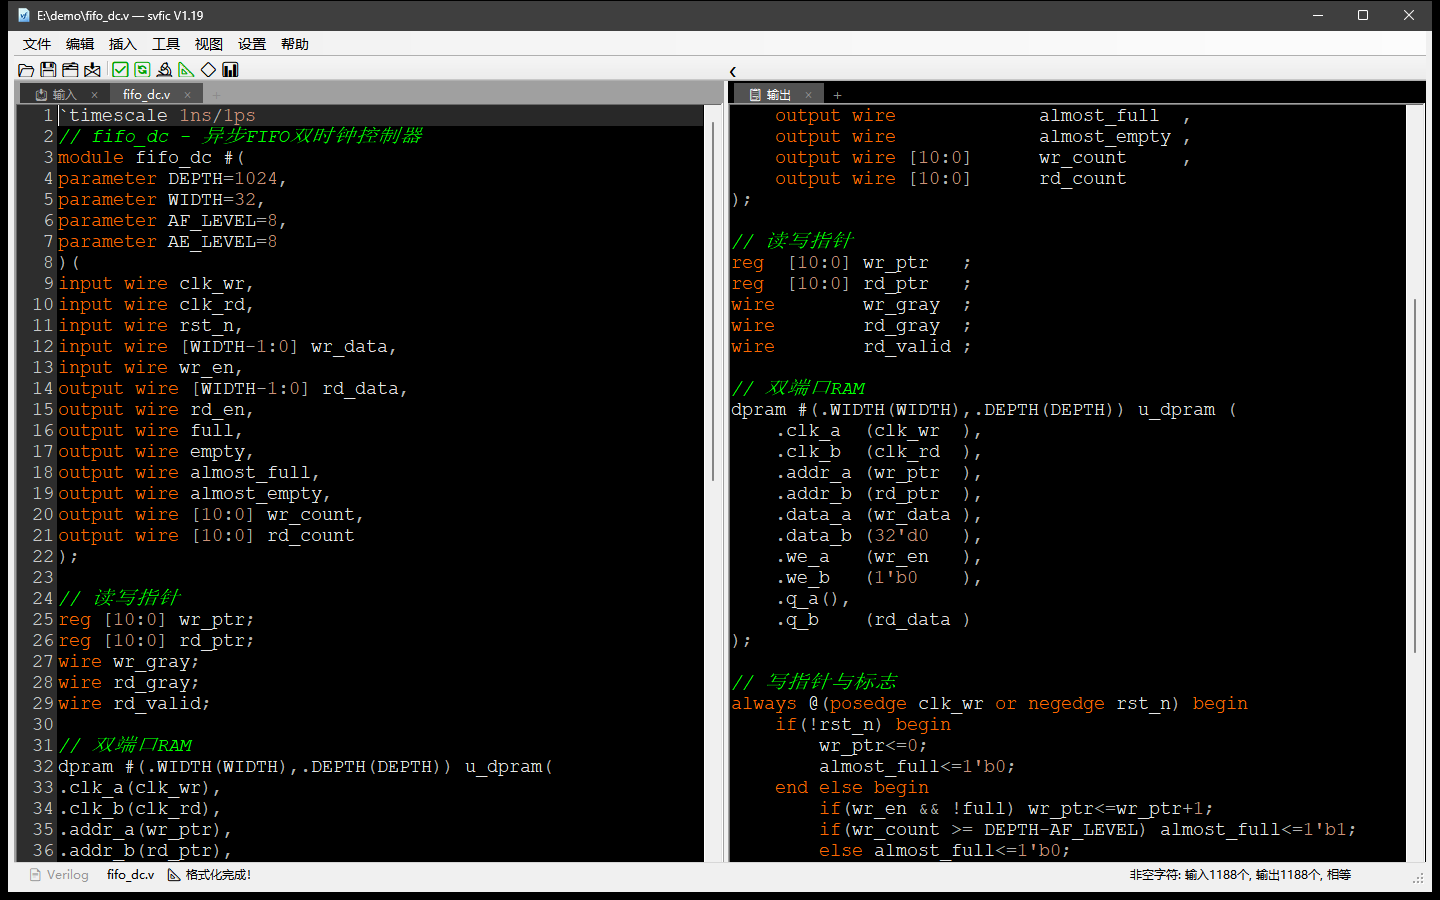Click 'parameter DEPTH=1024,' in the left editor

point(173,179)
